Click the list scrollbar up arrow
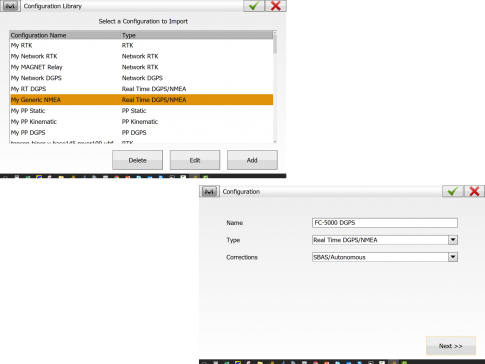Viewport: 485px width, 364px height. point(275,33)
